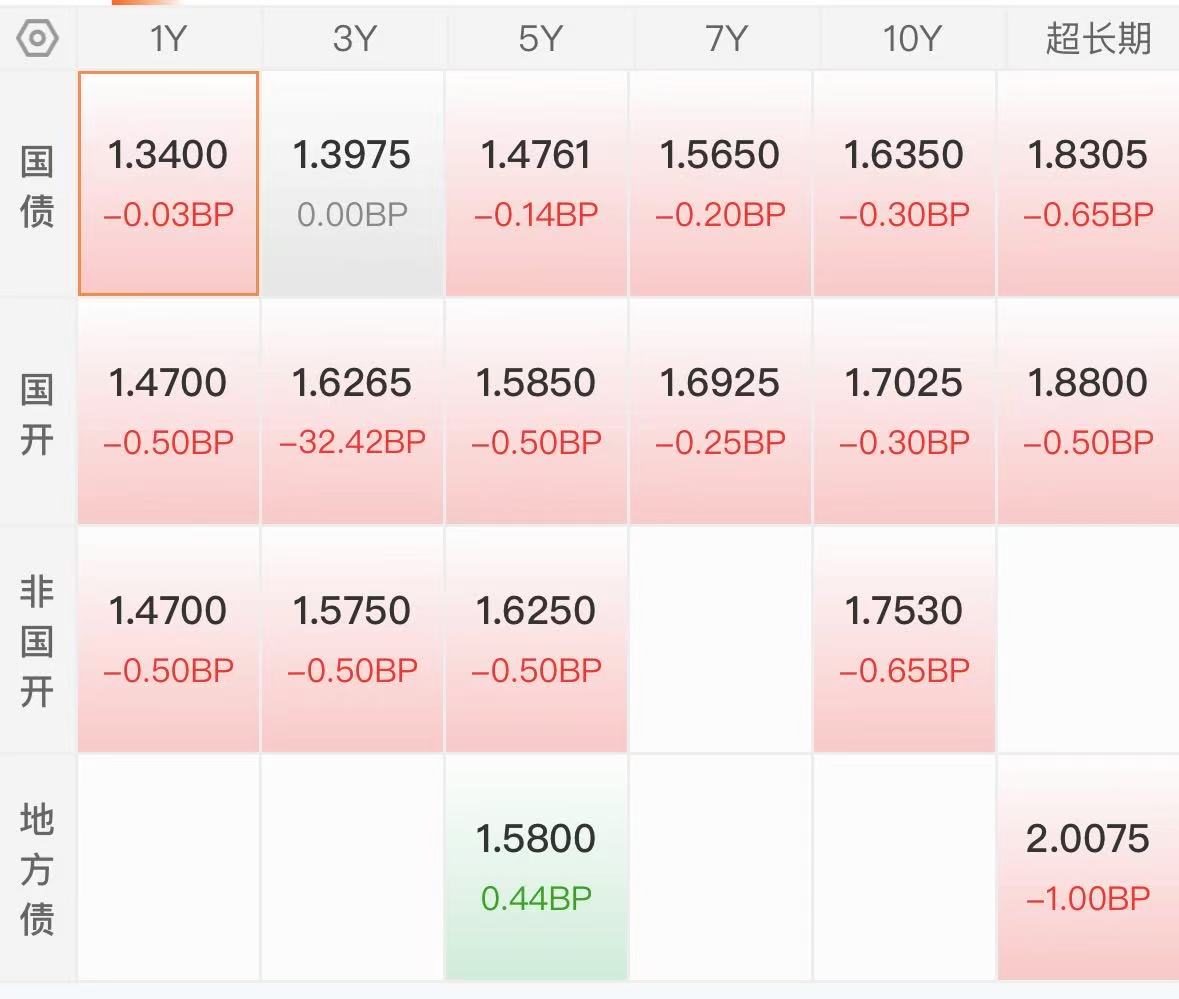
Task: Open 国债 超长期 cell showing 1.8305
Action: coord(1089,183)
